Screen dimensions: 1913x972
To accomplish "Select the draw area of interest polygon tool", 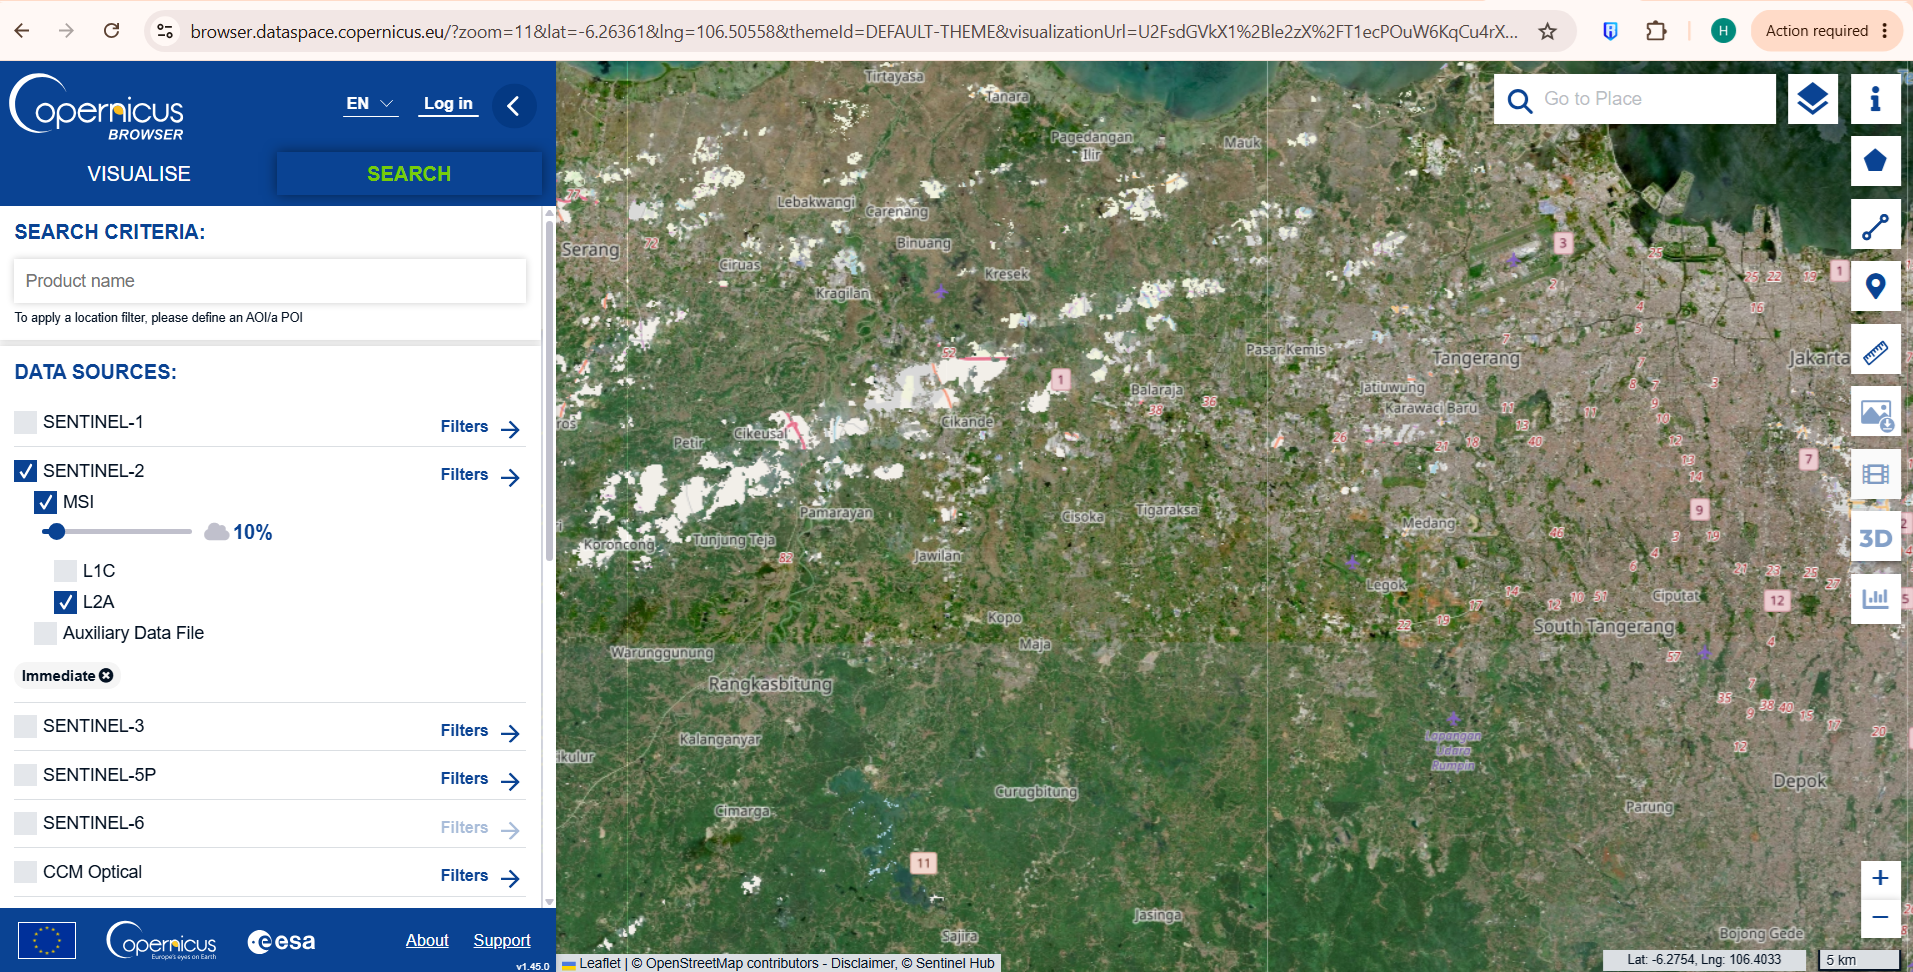I will [1875, 161].
